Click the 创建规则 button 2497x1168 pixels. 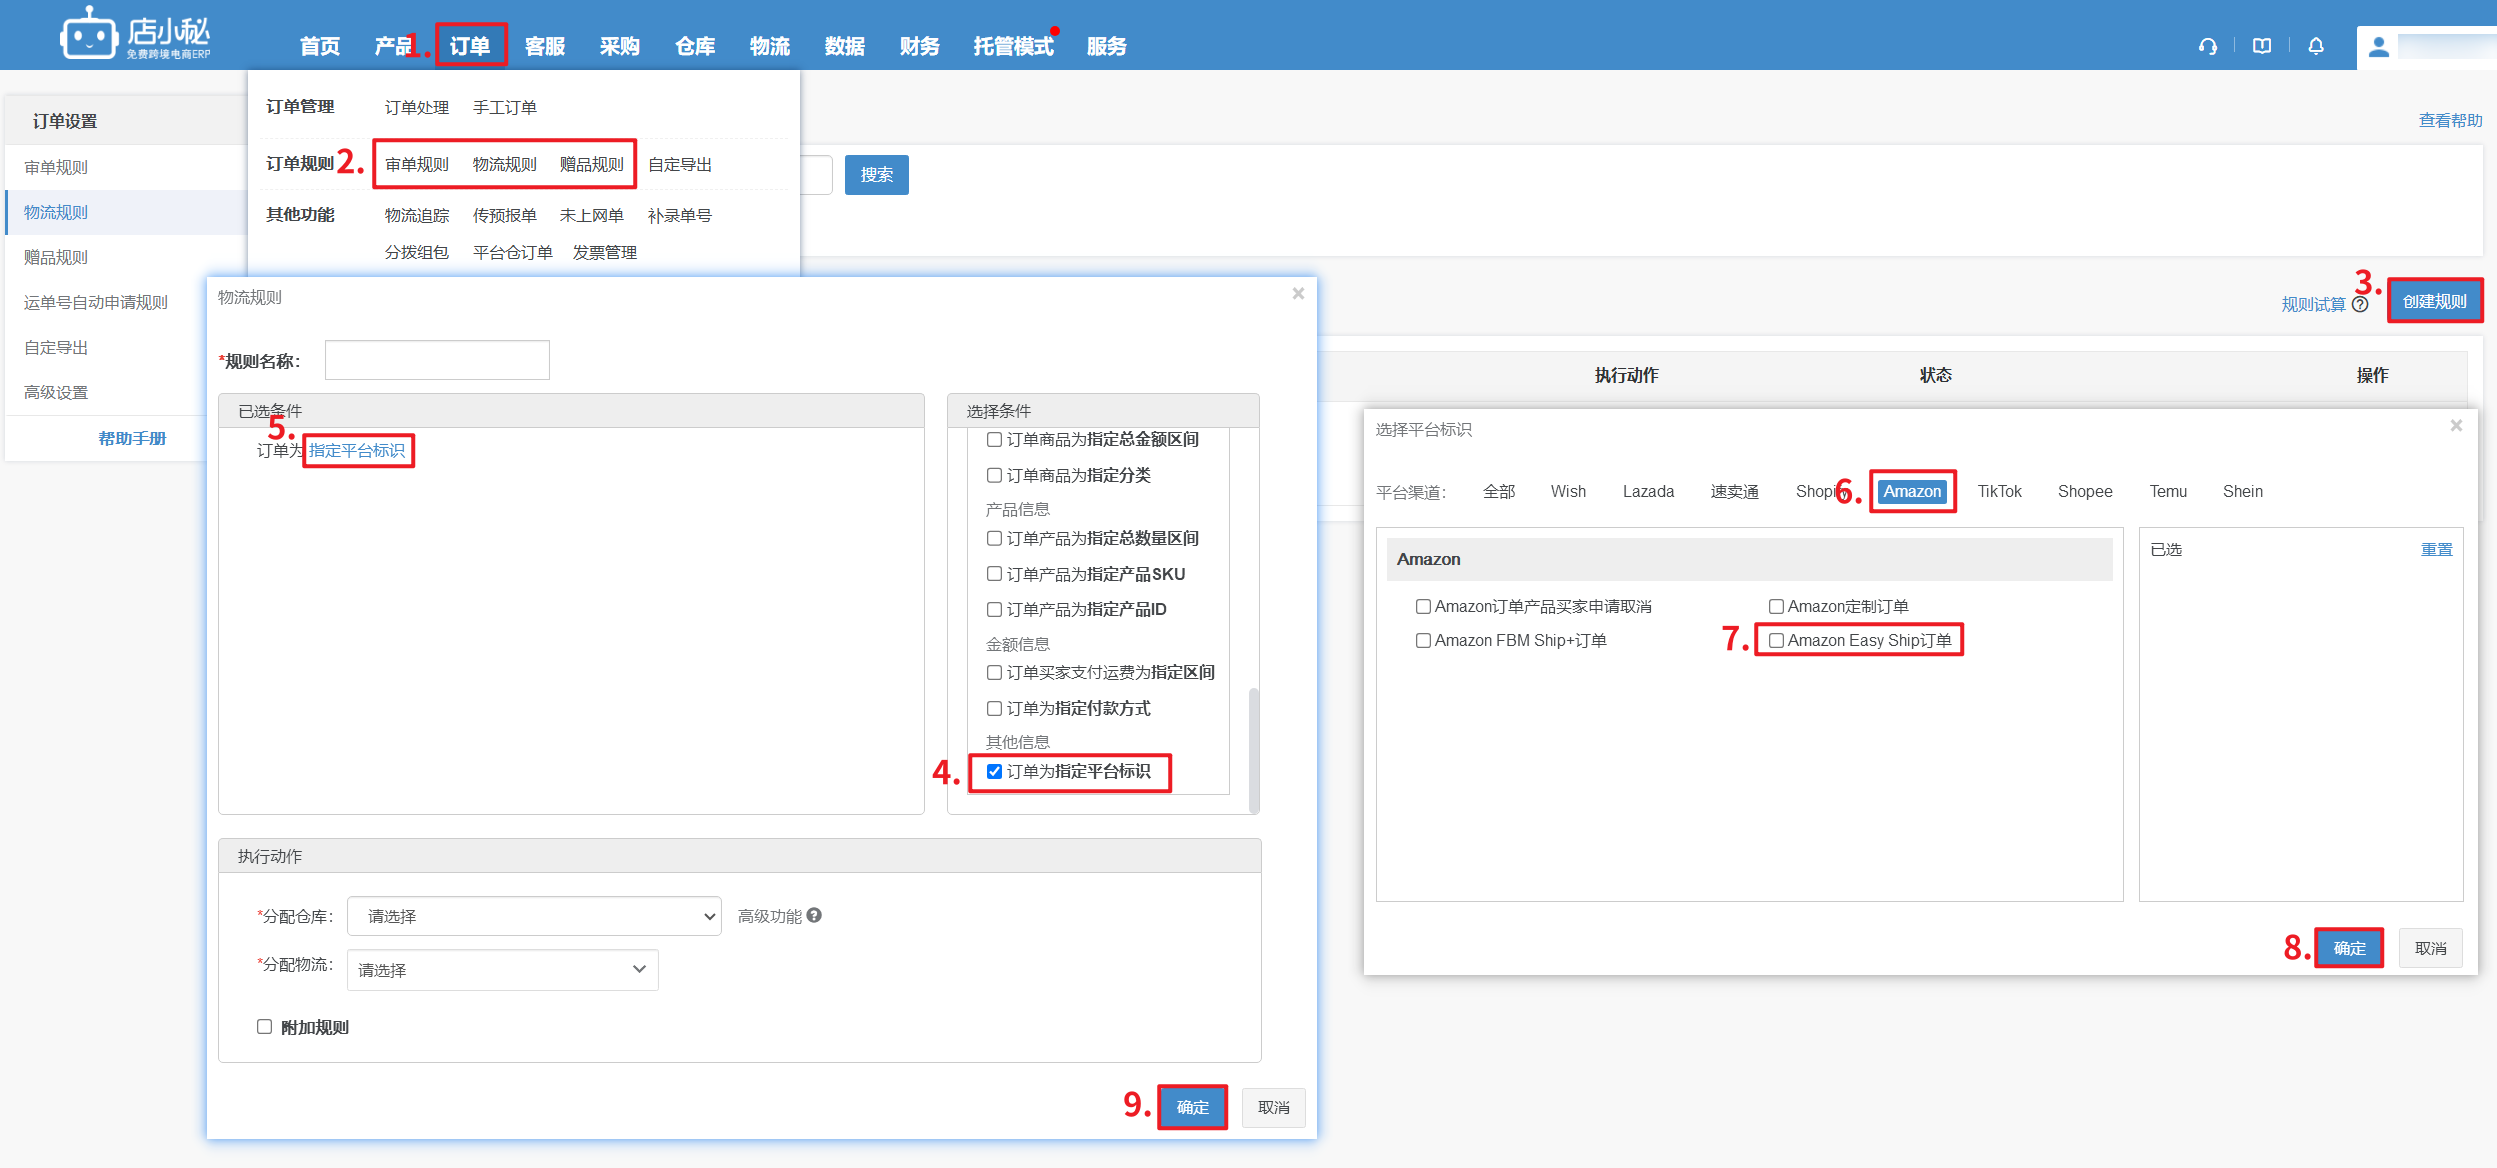pyautogui.click(x=2434, y=301)
